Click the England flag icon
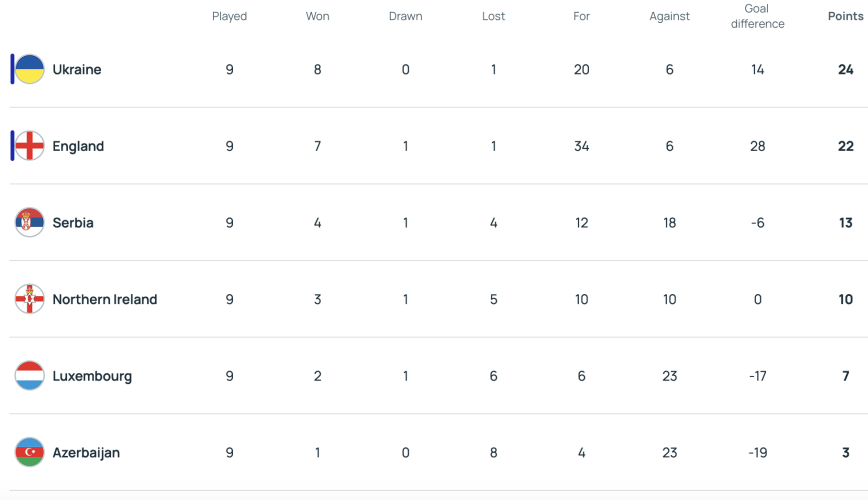This screenshot has height=500, width=868. pos(29,146)
